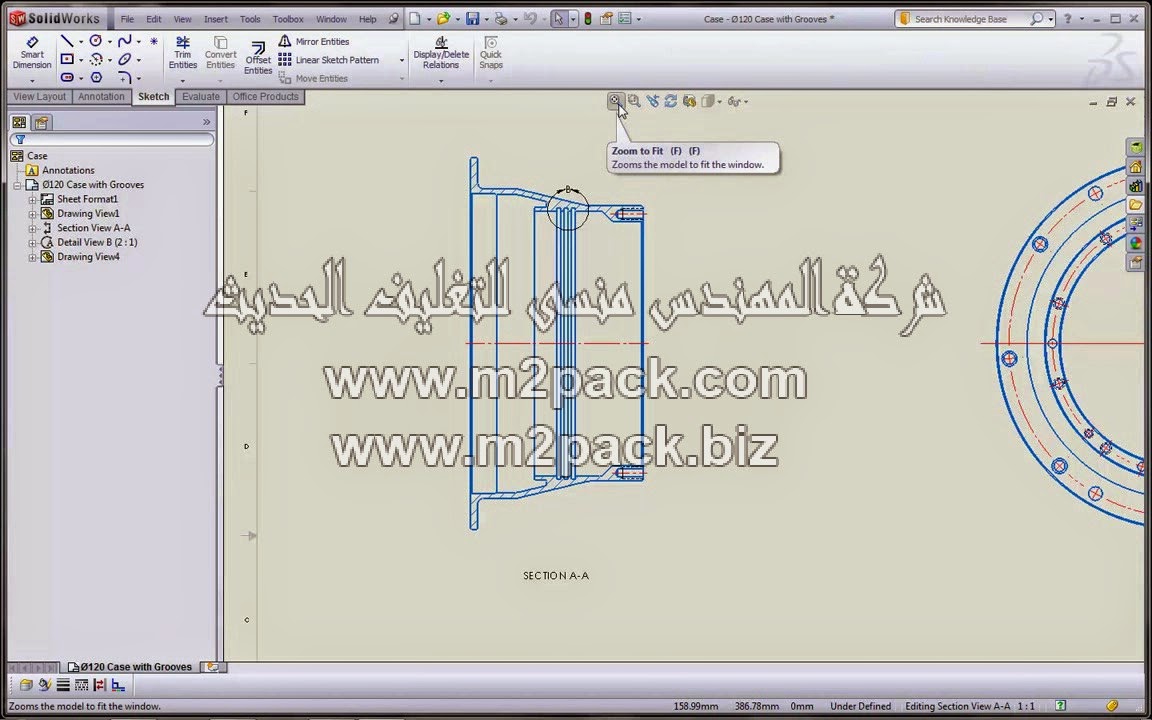Select the Ellipse sketch tool
The image size is (1152, 720).
point(125,60)
